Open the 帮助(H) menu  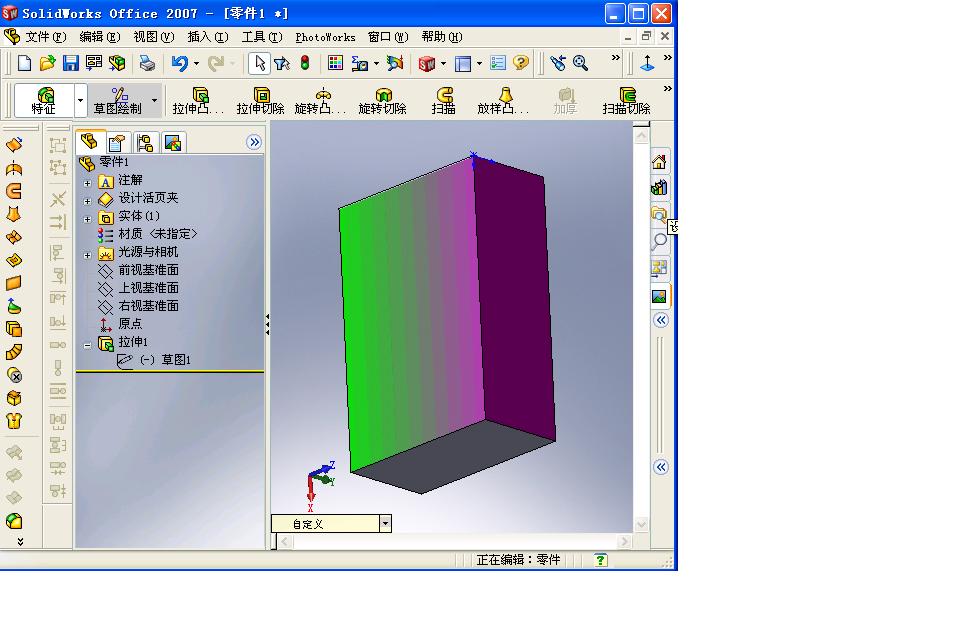click(442, 37)
